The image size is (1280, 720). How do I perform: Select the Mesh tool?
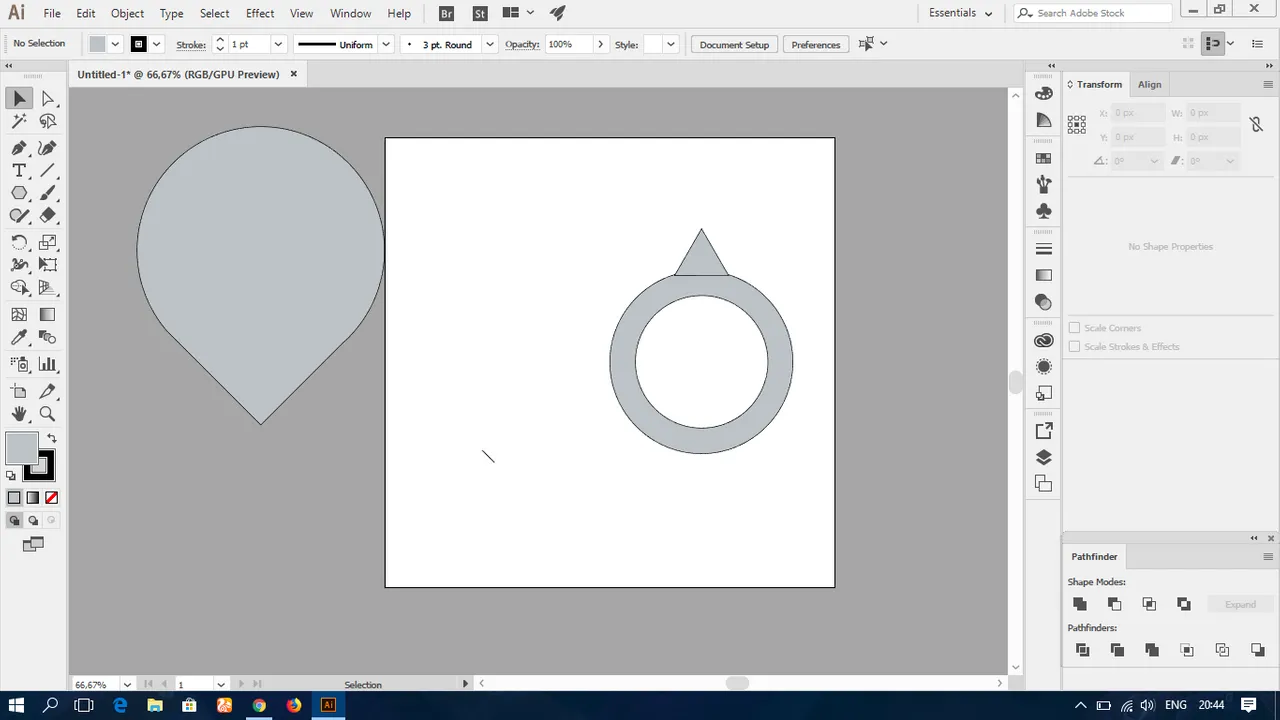[x=19, y=314]
